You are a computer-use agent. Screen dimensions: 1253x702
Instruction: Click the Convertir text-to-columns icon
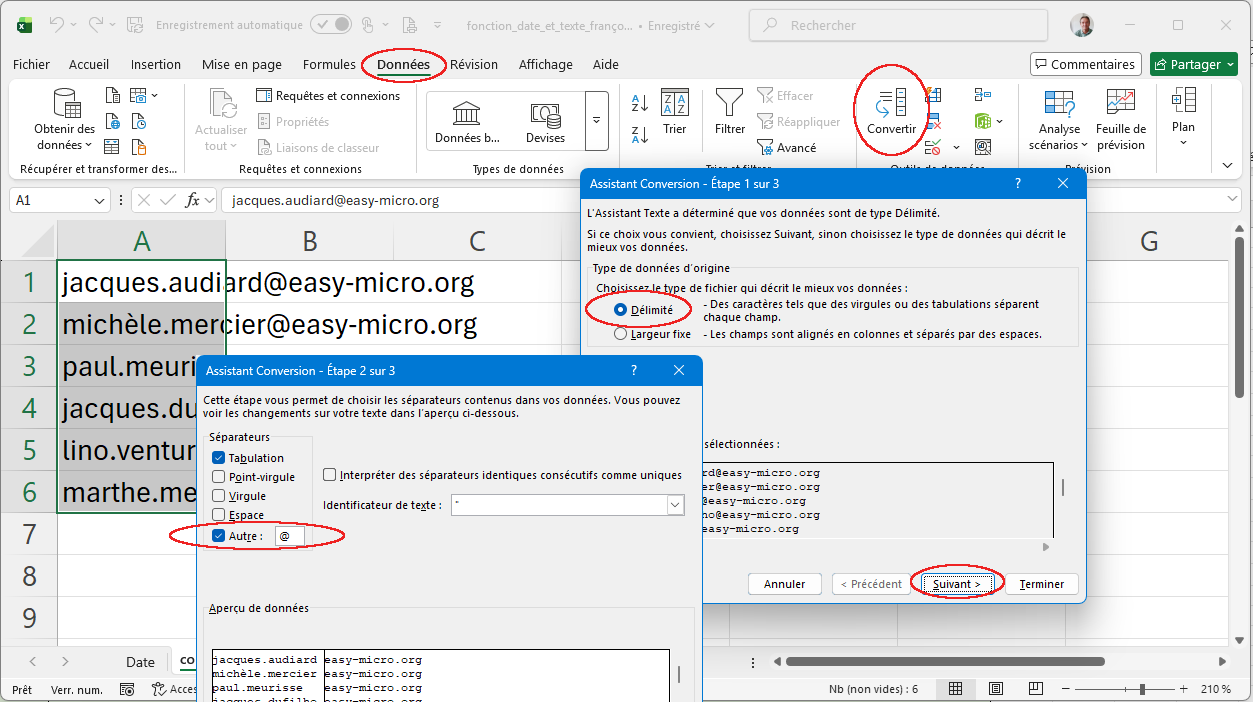[890, 104]
